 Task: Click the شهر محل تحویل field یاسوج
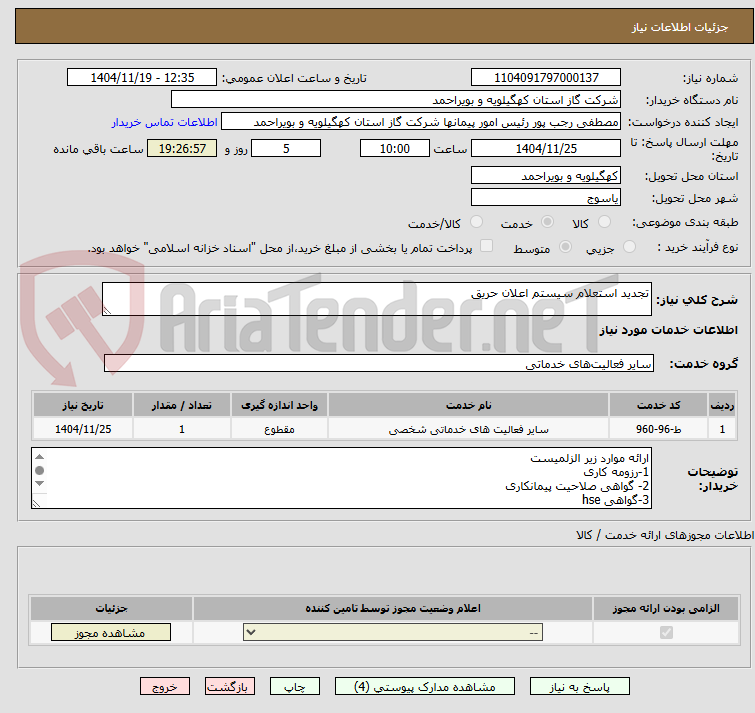pos(546,197)
